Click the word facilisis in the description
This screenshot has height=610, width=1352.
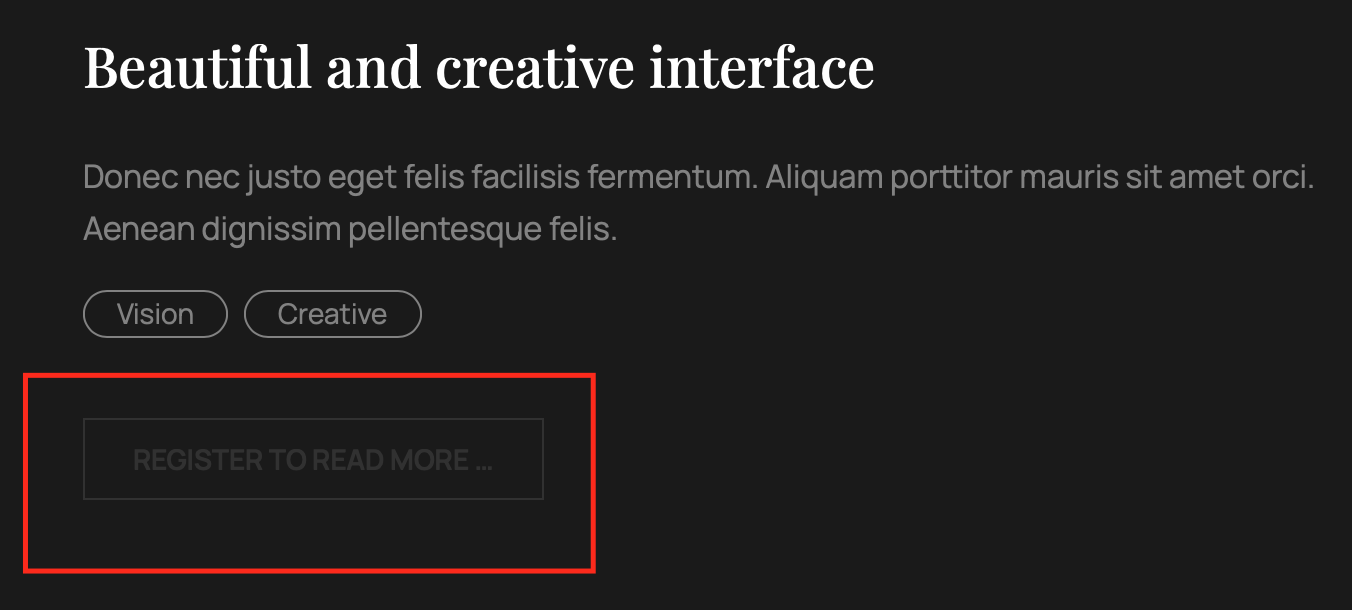(525, 178)
